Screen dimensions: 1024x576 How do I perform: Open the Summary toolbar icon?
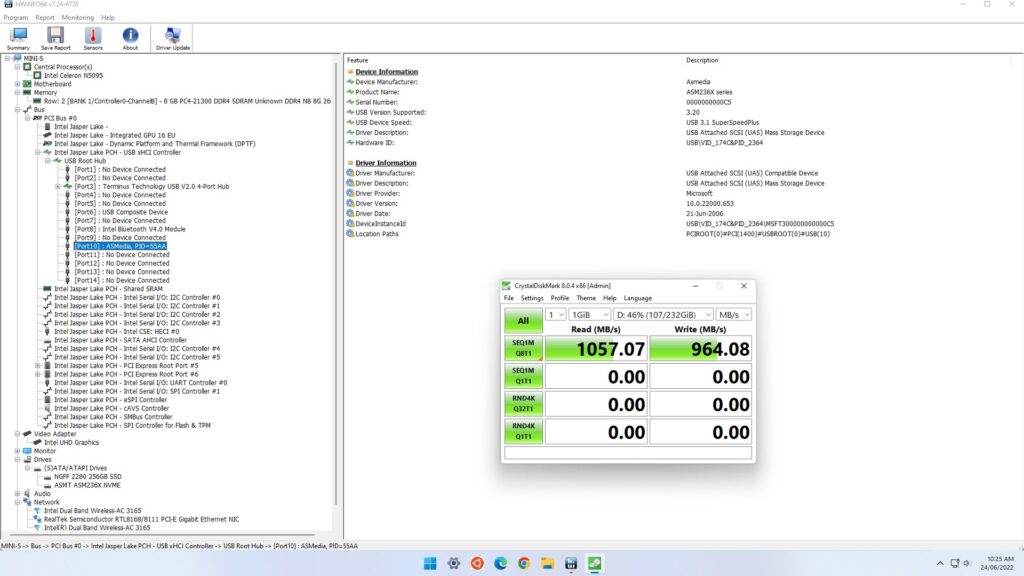(18, 38)
